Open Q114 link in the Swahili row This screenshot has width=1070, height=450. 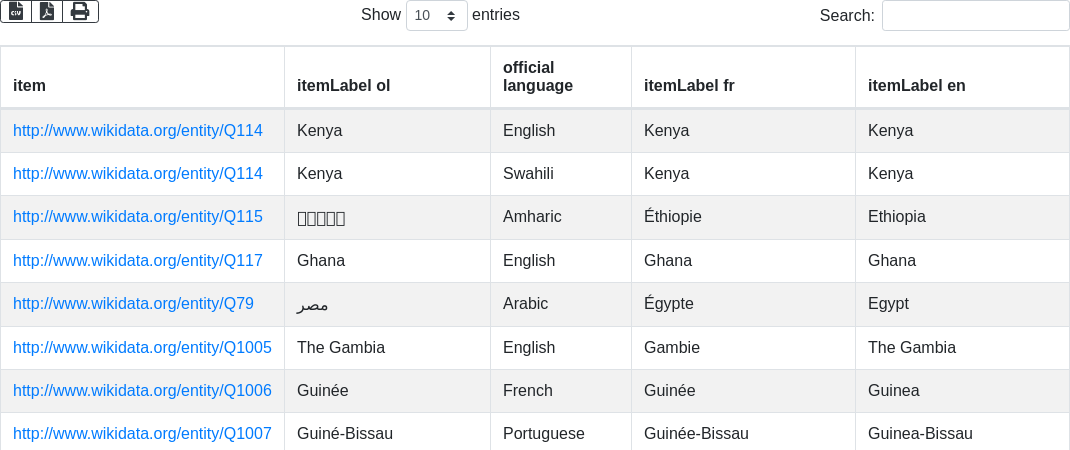pyautogui.click(x=138, y=174)
